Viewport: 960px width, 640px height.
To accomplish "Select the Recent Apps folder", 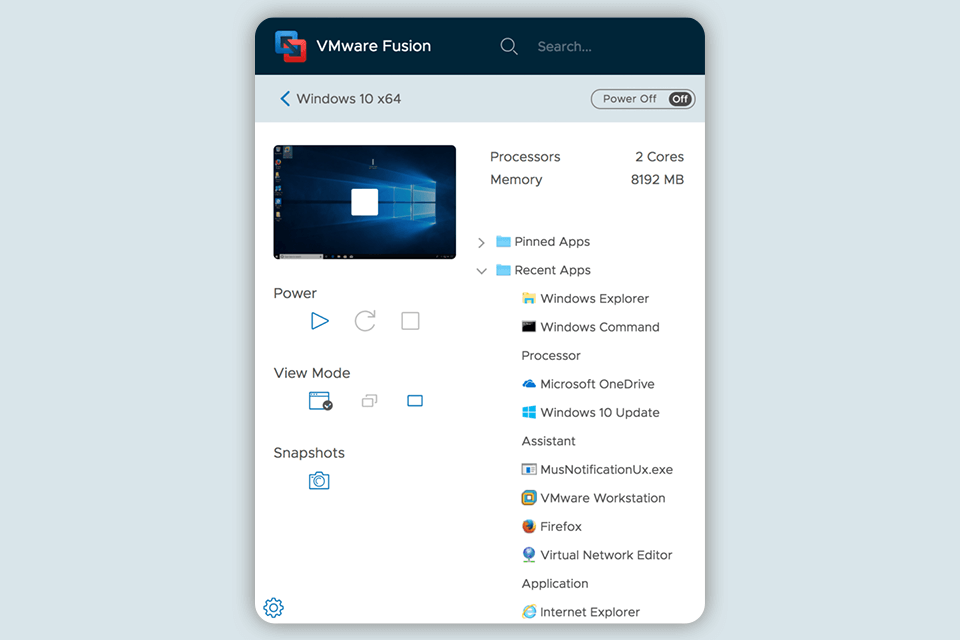I will coord(543,270).
